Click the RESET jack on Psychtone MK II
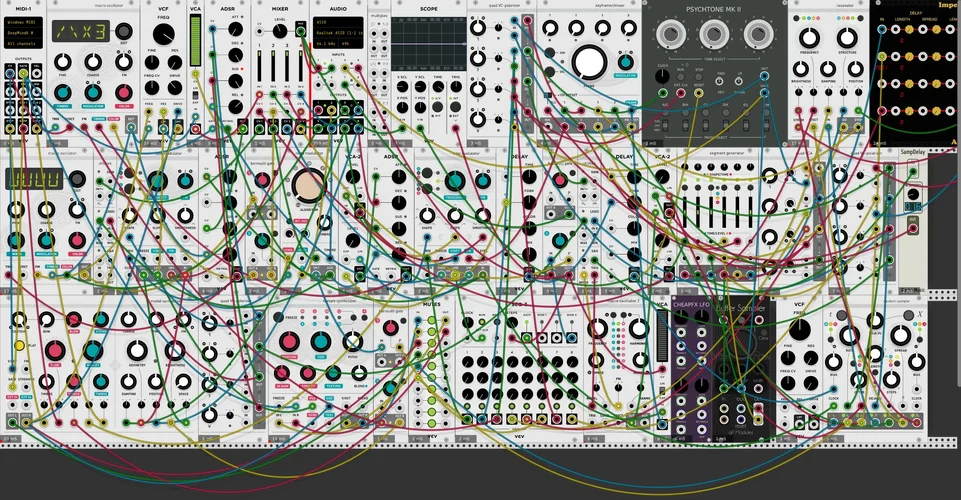This screenshot has width=961, height=500. pos(699,93)
